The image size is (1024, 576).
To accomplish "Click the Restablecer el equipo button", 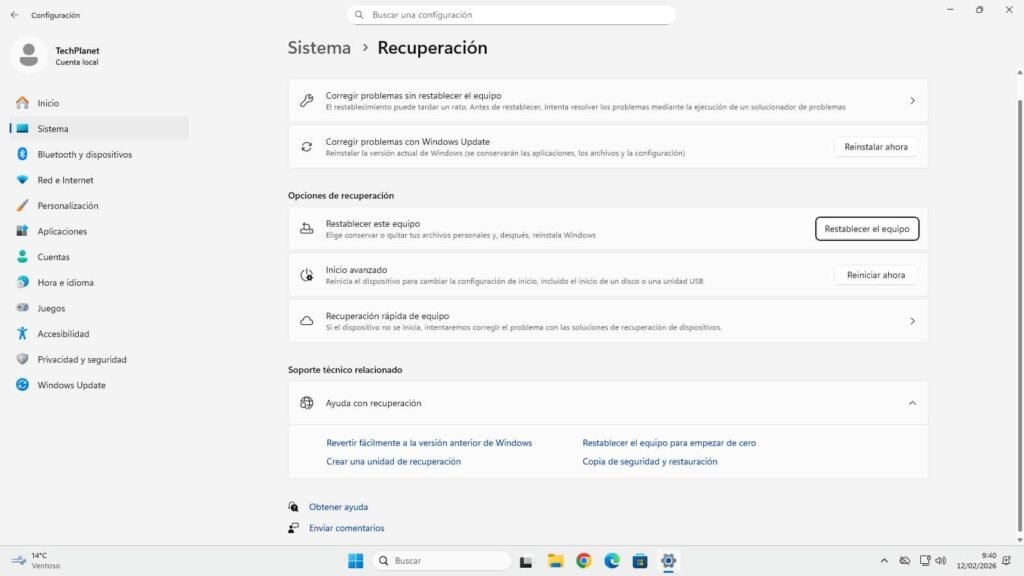I will 866,228.
